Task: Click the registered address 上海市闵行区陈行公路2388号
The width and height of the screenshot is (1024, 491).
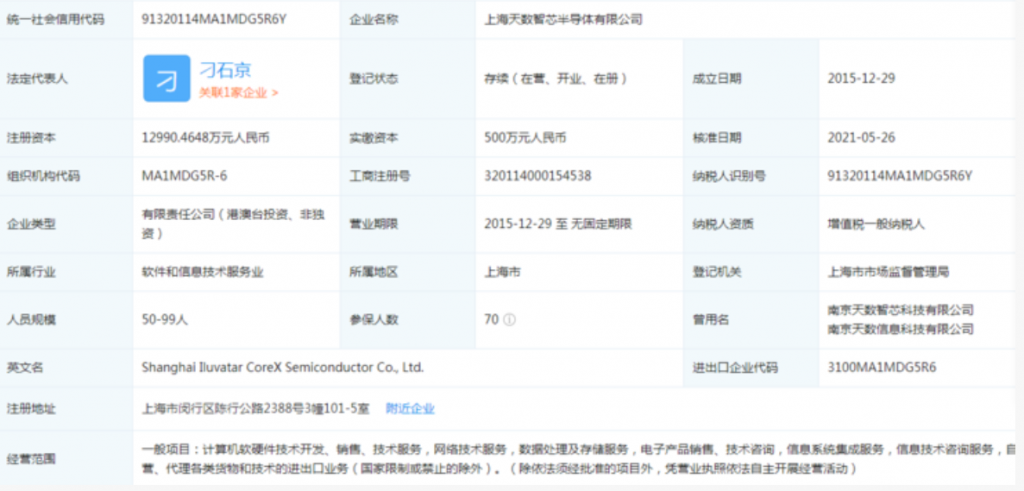Action: tap(255, 408)
